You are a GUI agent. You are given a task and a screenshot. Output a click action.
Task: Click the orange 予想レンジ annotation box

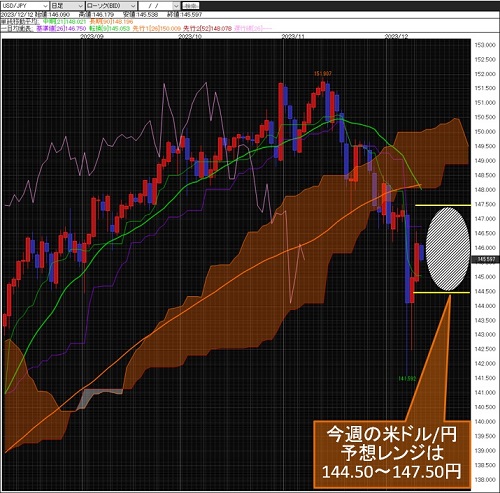point(392,454)
